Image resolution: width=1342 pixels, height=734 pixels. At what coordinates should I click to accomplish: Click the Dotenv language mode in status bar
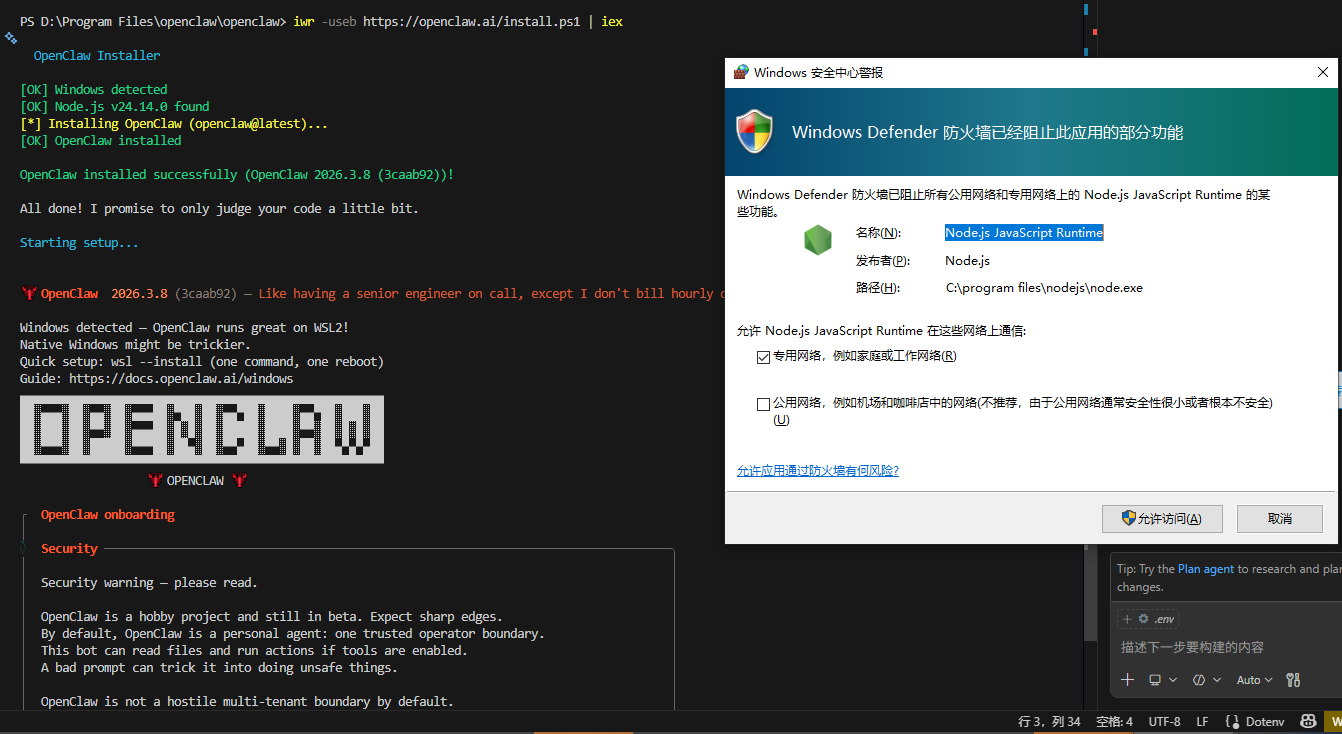pyautogui.click(x=1265, y=722)
